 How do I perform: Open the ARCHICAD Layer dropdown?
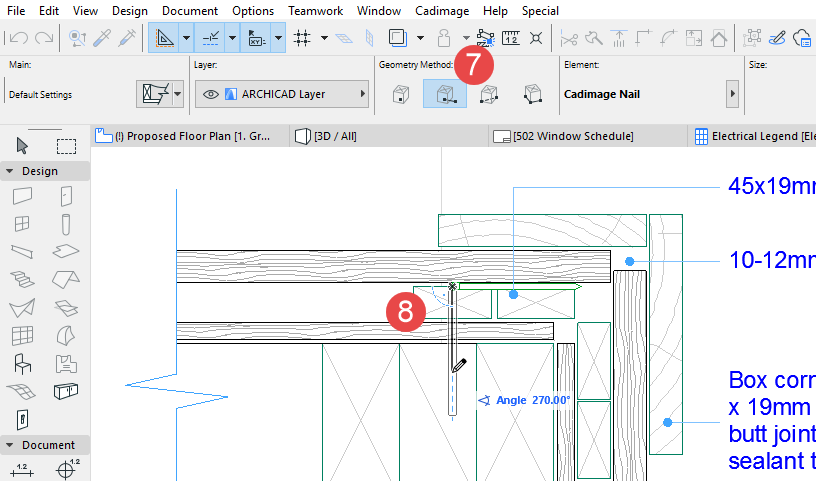[x=281, y=95]
